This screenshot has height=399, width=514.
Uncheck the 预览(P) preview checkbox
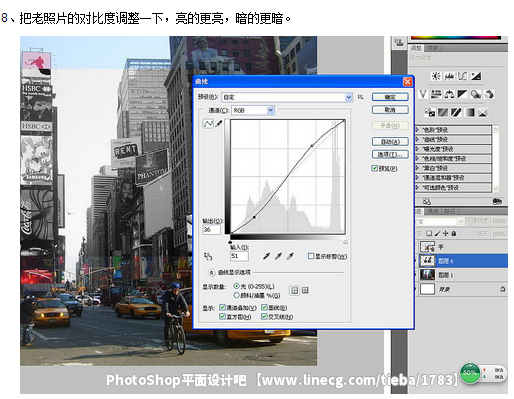coord(375,168)
